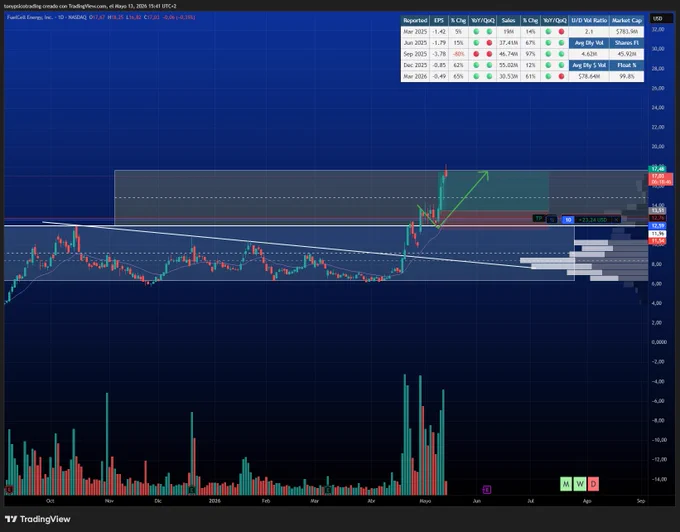The width and height of the screenshot is (680, 532).
Task: Click the $783.9M market cap value
Action: 627,32
